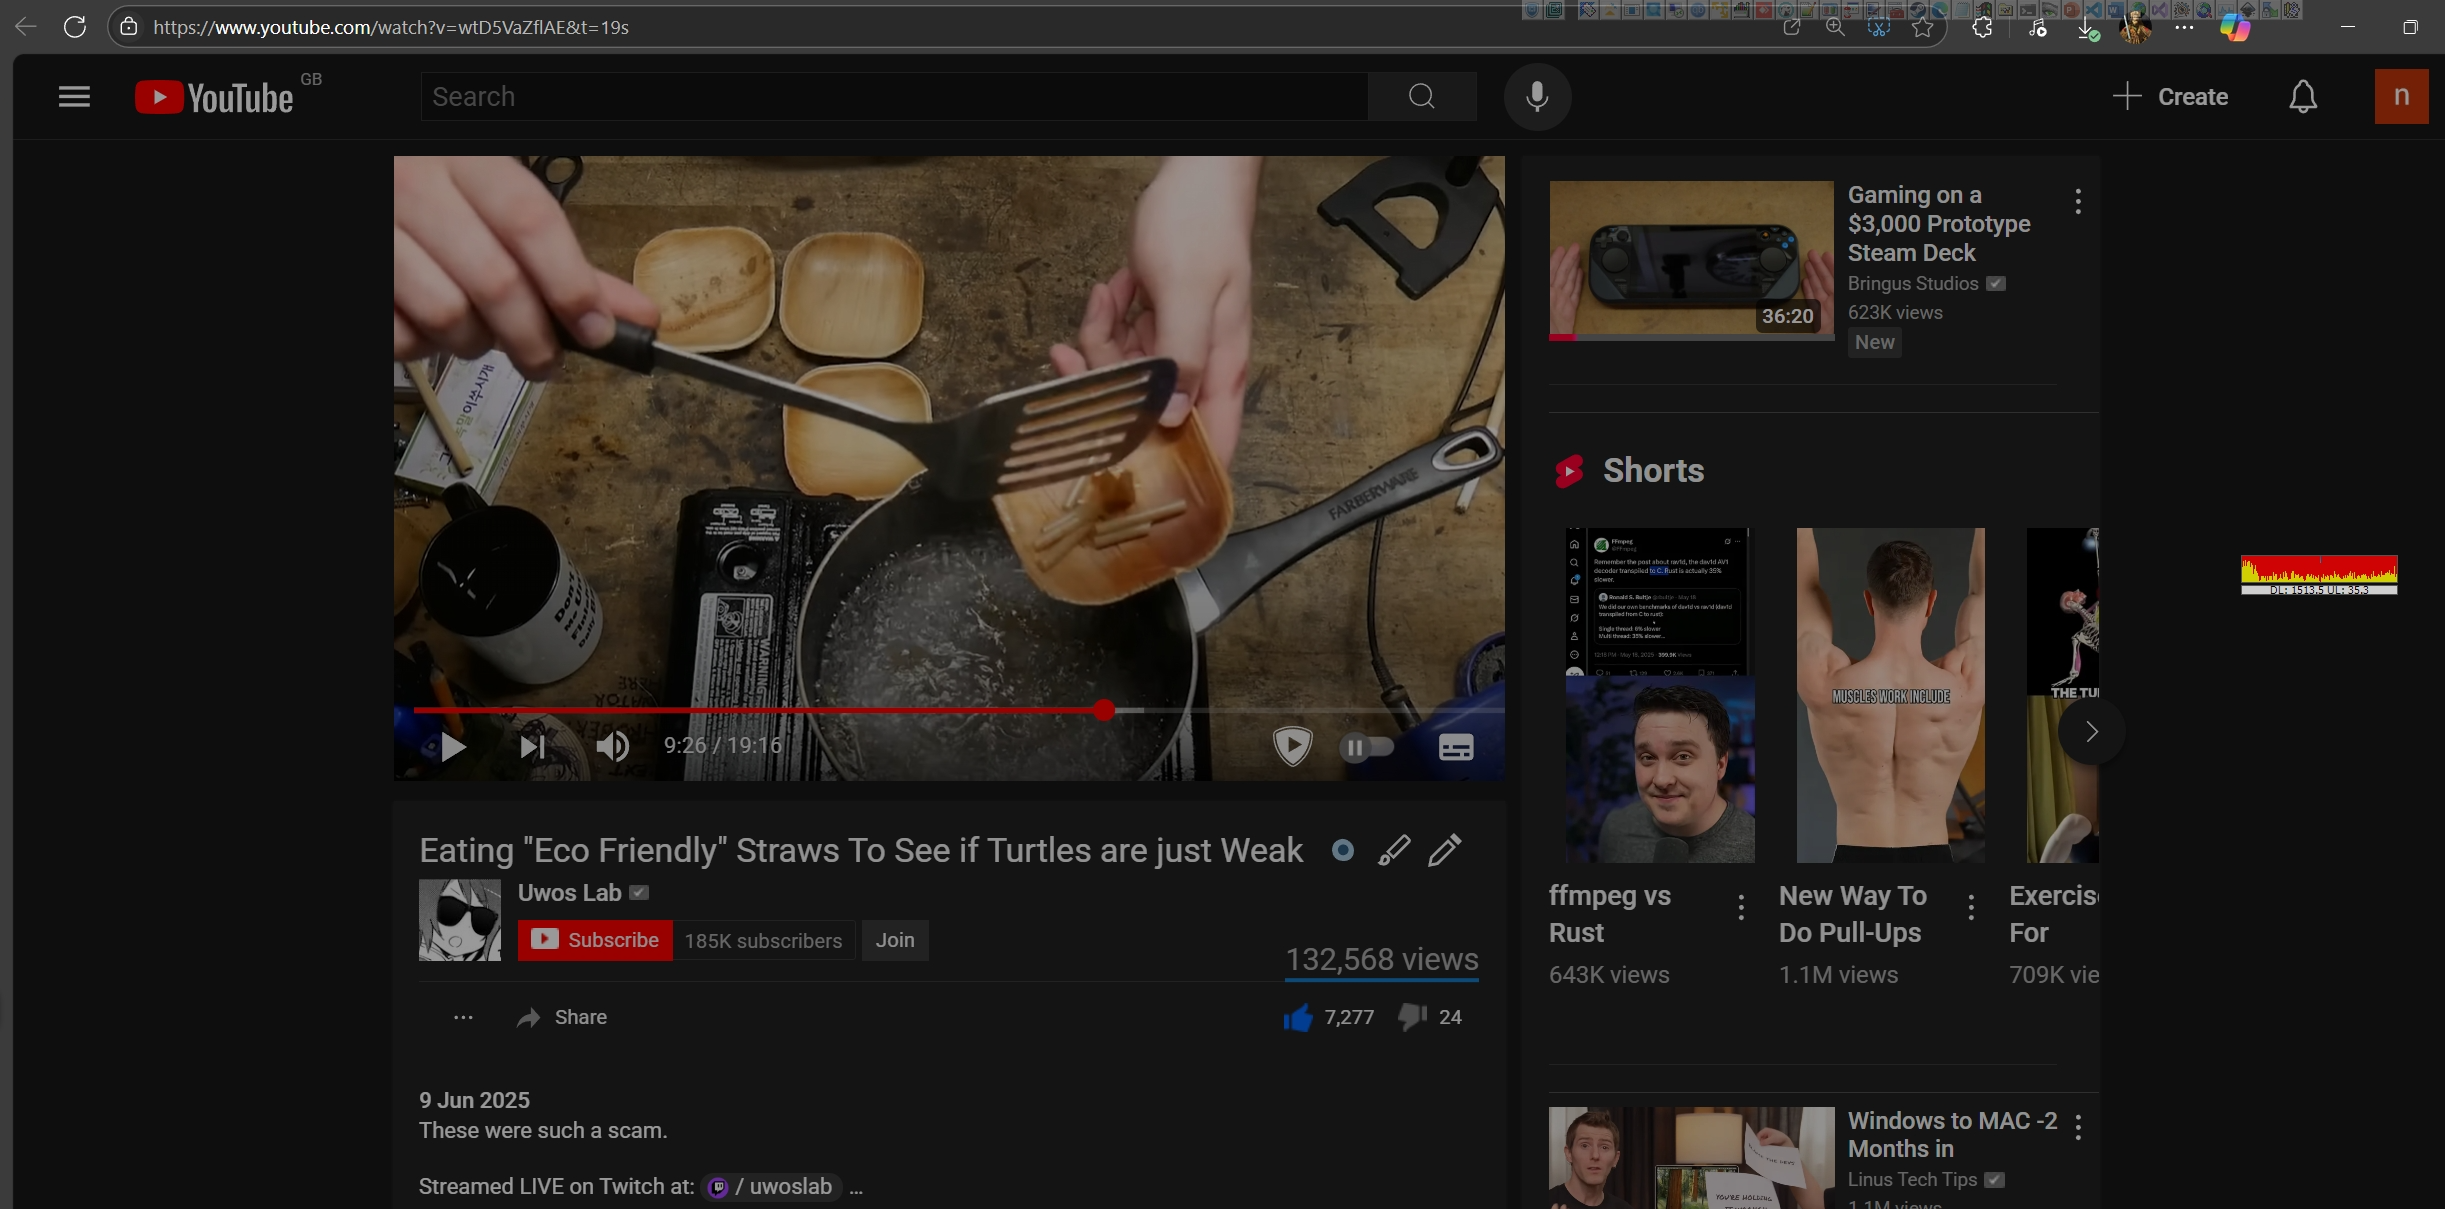Open more actions ellipsis under video
The height and width of the screenshot is (1209, 2445).
click(463, 1017)
